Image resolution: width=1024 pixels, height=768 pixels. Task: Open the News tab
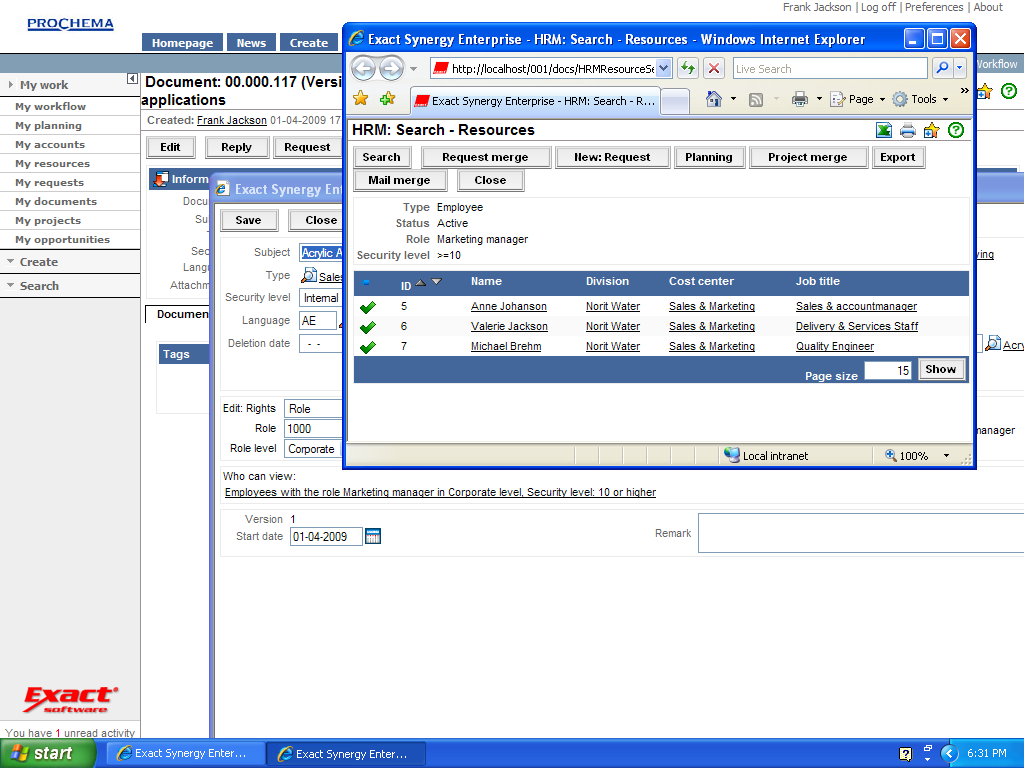tap(251, 42)
